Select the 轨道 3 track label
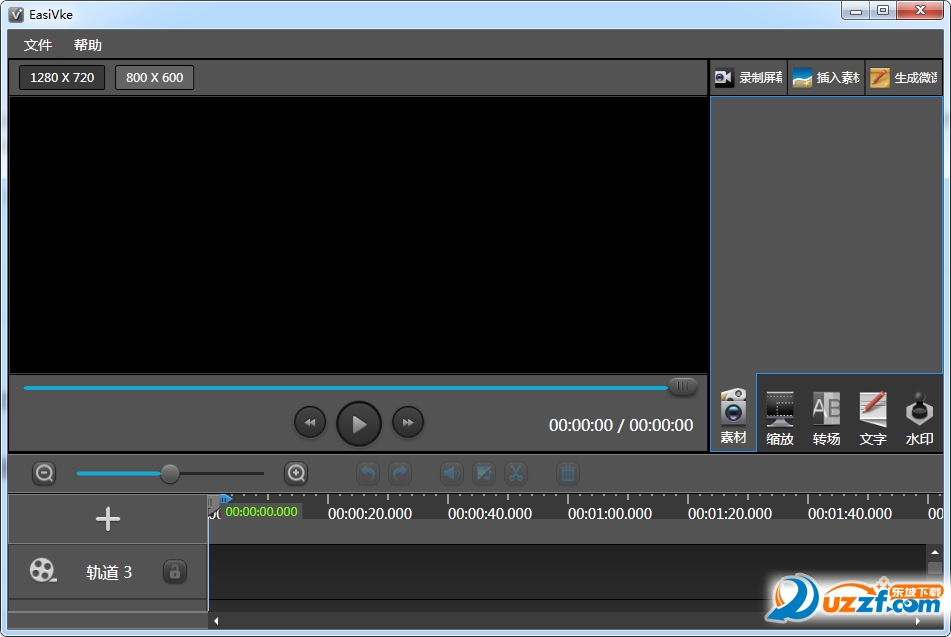The image size is (951, 637). pyautogui.click(x=109, y=573)
